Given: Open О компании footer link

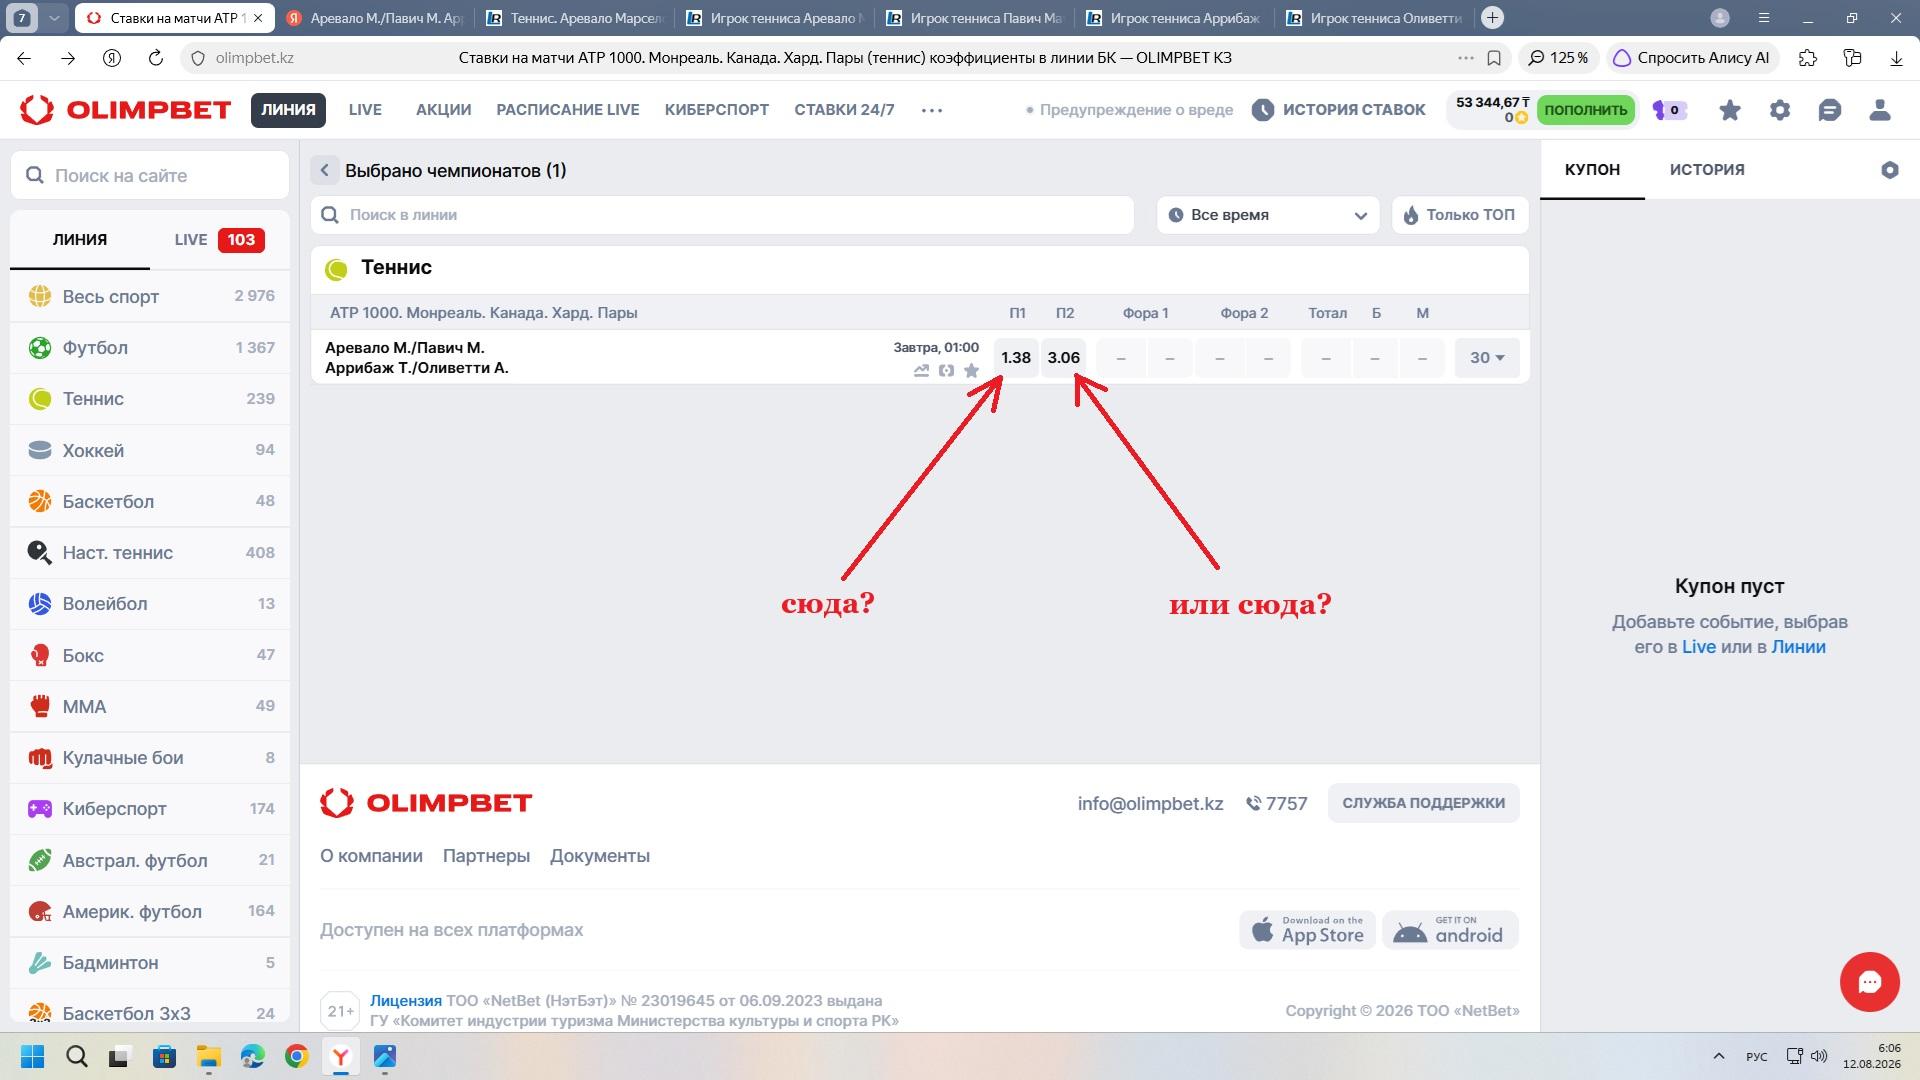Looking at the screenshot, I should pyautogui.click(x=371, y=856).
